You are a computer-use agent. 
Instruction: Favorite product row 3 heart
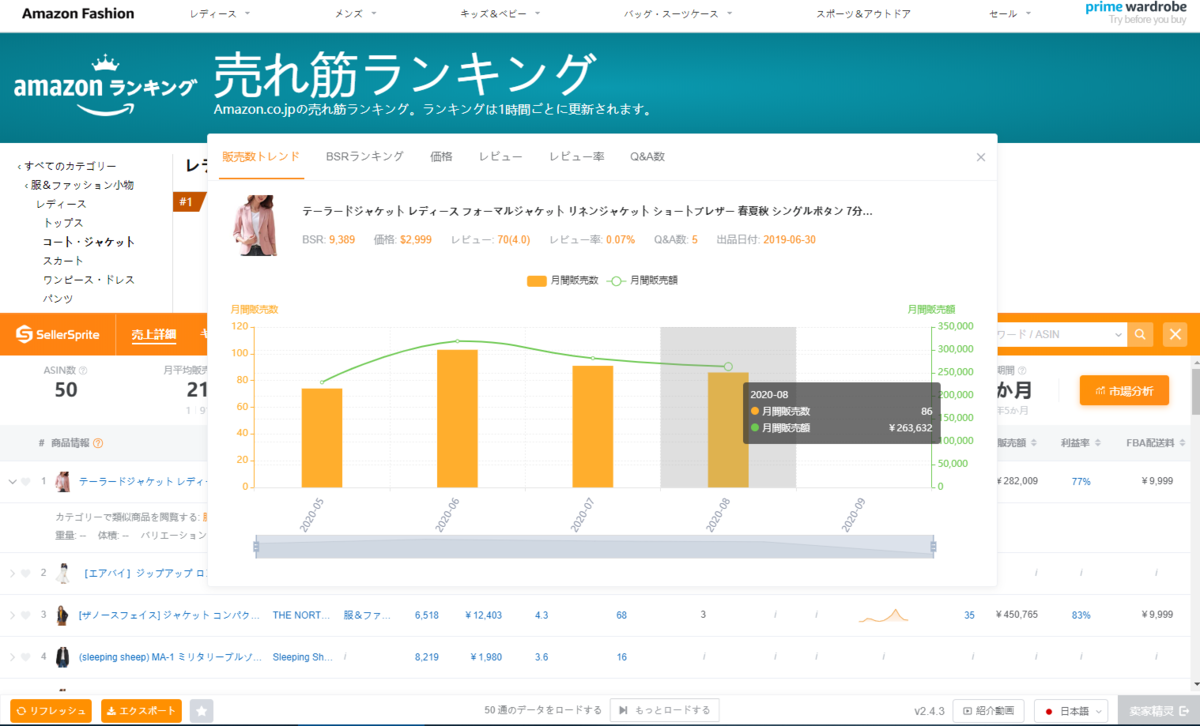[26, 615]
